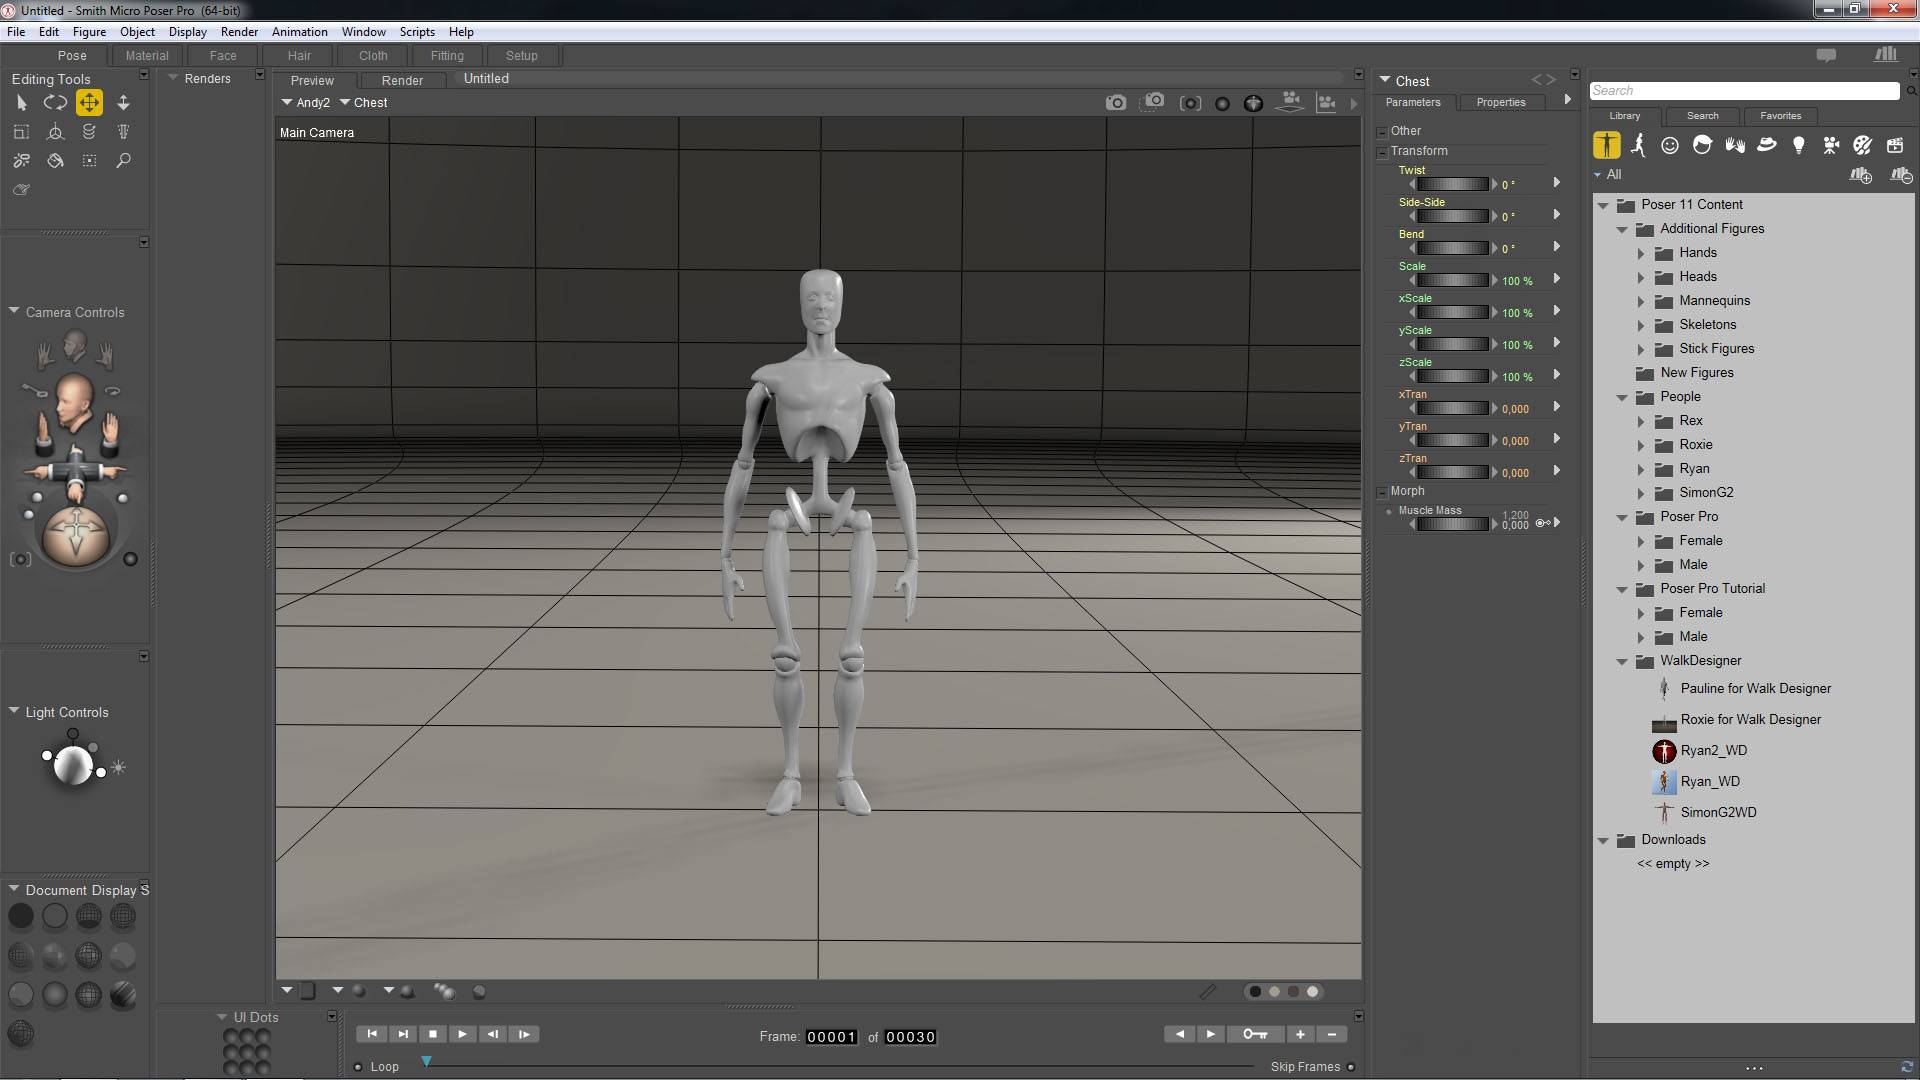Select the Translate In/Out tool
Viewport: 1920px width, 1080px height.
(123, 102)
